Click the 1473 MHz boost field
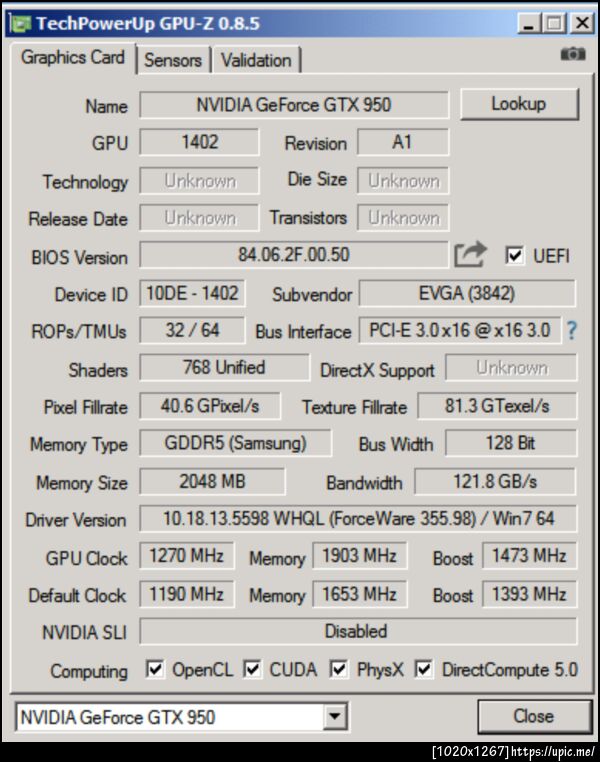 click(x=529, y=555)
